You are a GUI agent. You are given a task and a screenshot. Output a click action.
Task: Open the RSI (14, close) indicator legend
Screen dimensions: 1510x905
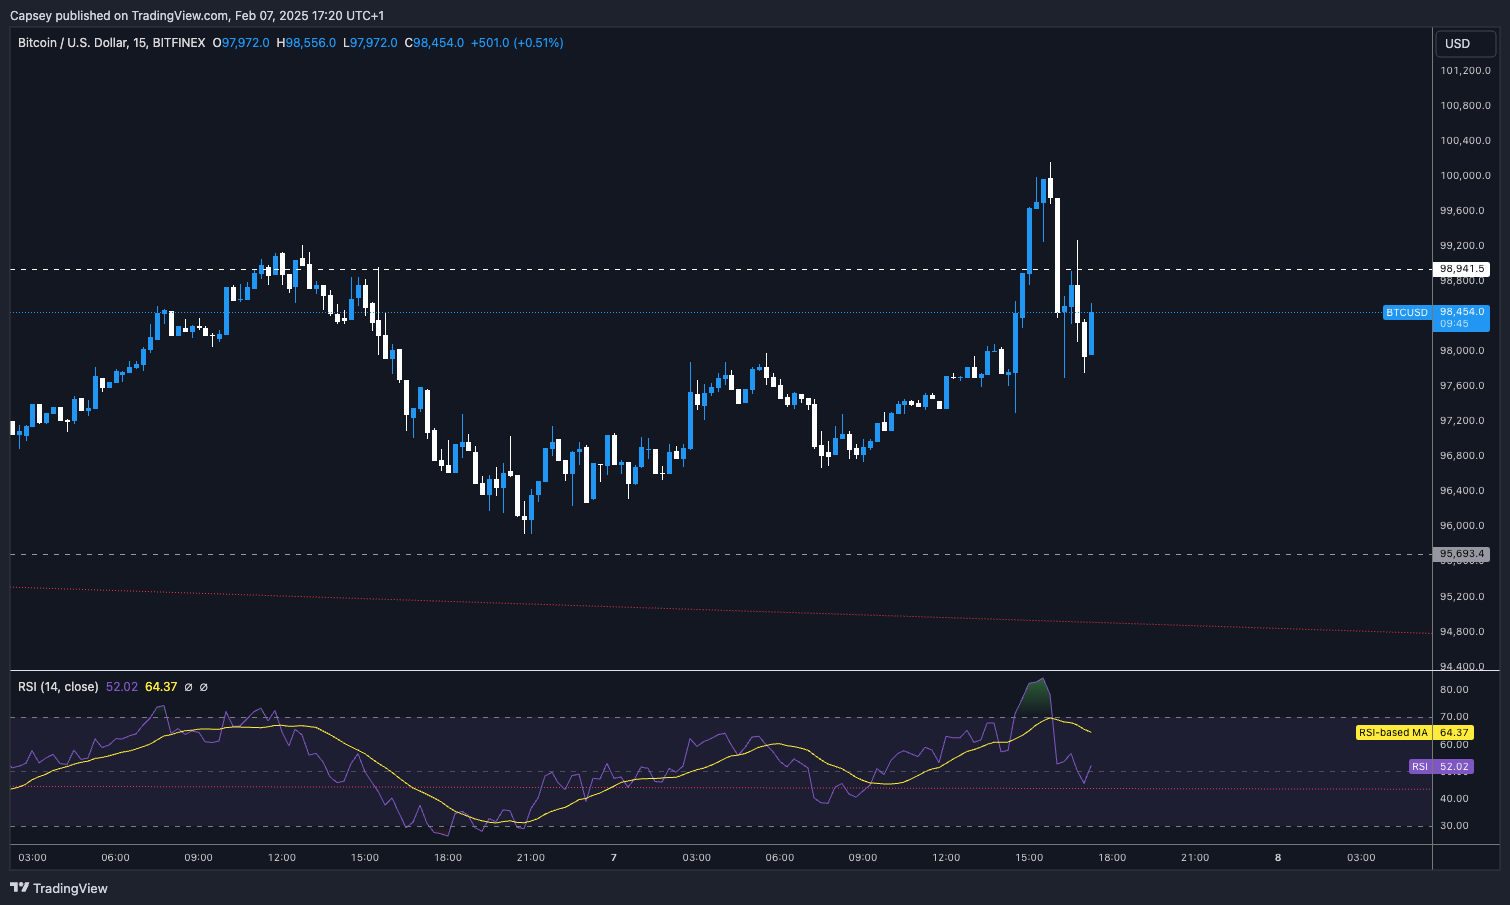pyautogui.click(x=58, y=687)
